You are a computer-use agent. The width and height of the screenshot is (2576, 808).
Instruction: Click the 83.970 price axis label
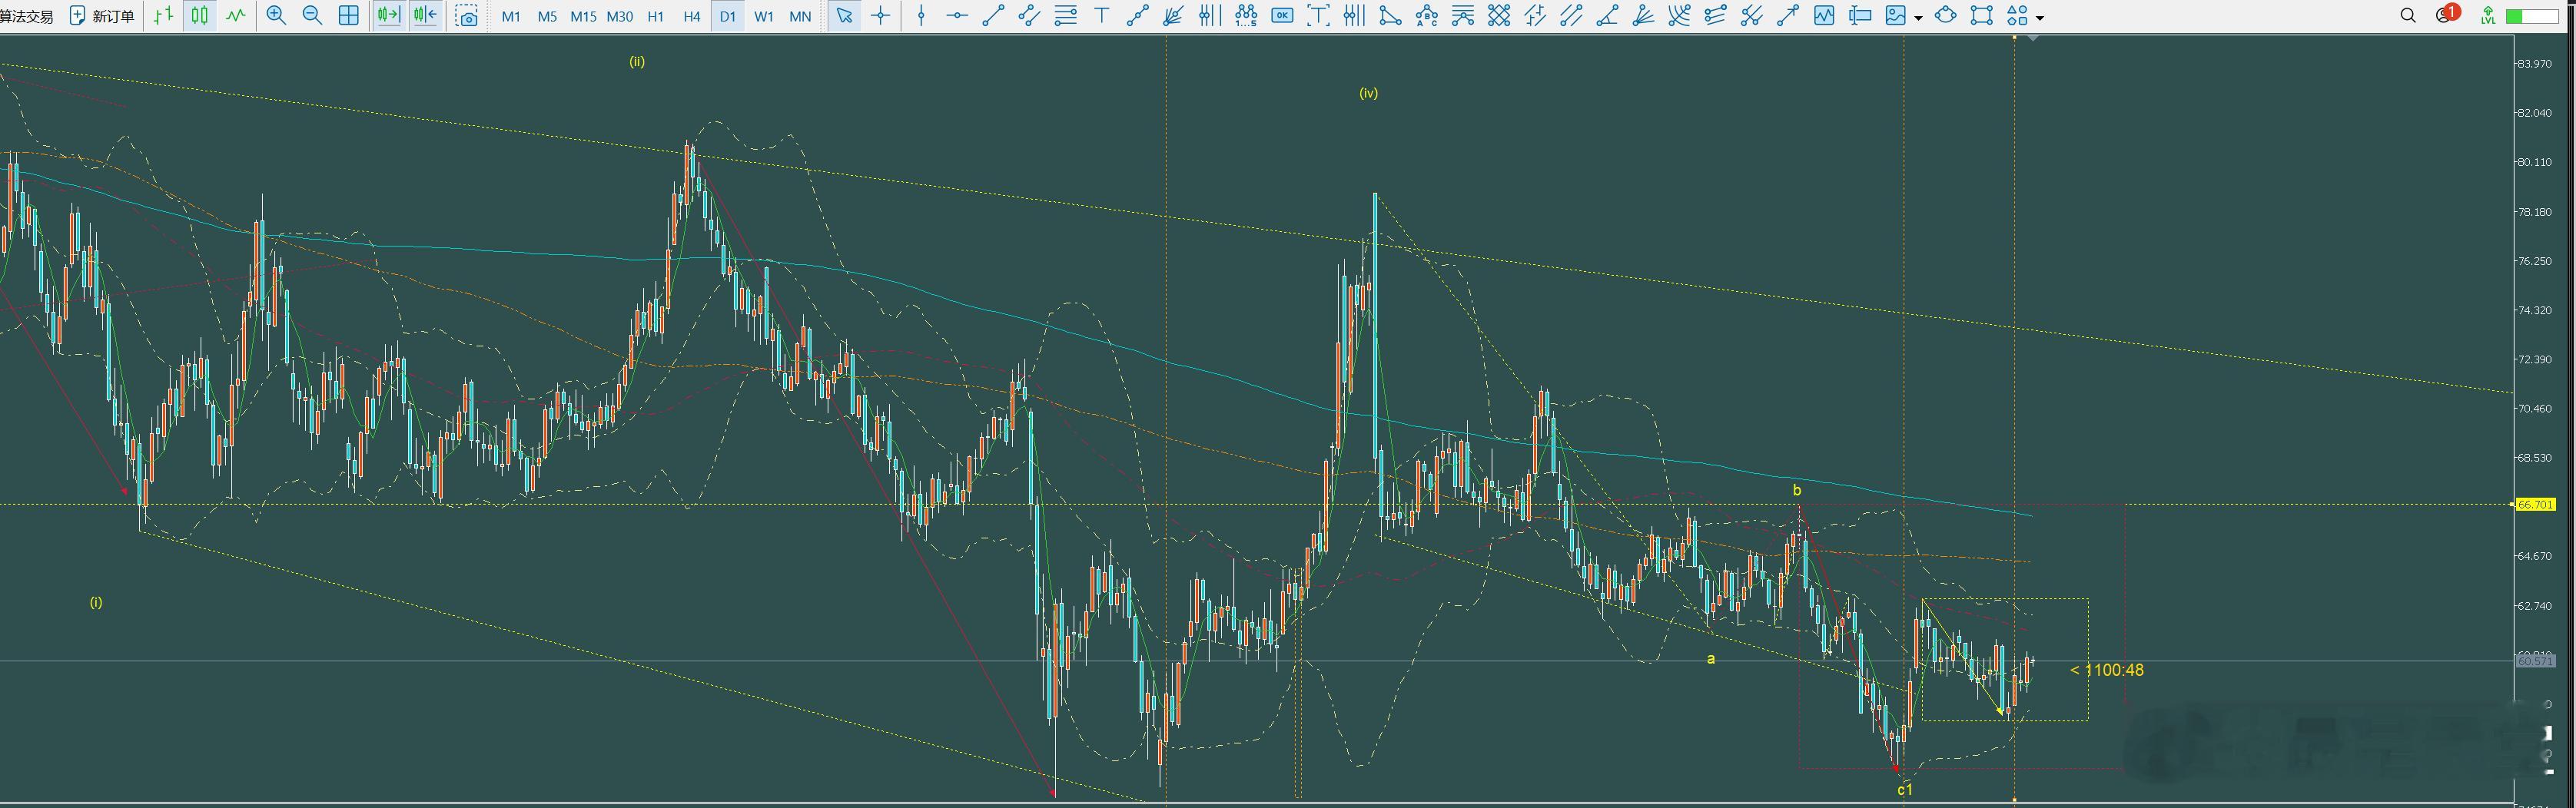point(2534,64)
